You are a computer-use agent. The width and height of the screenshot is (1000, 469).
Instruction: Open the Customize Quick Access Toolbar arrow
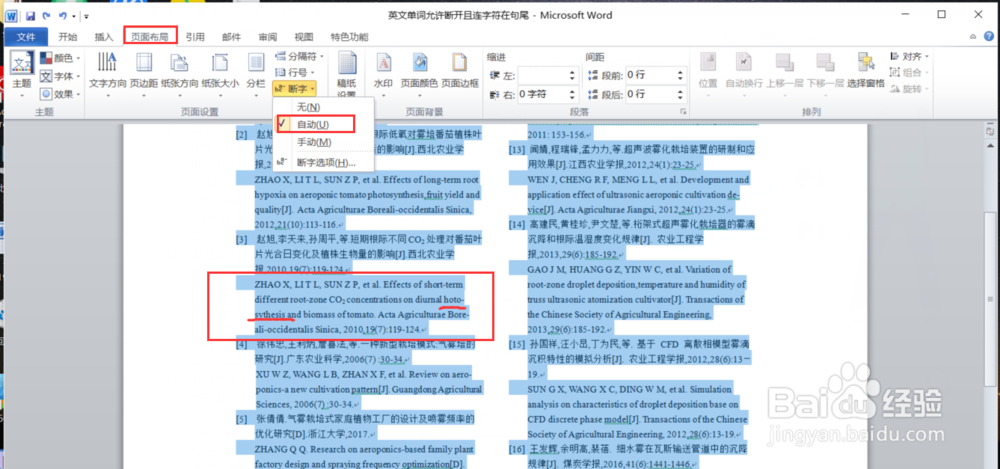87,16
